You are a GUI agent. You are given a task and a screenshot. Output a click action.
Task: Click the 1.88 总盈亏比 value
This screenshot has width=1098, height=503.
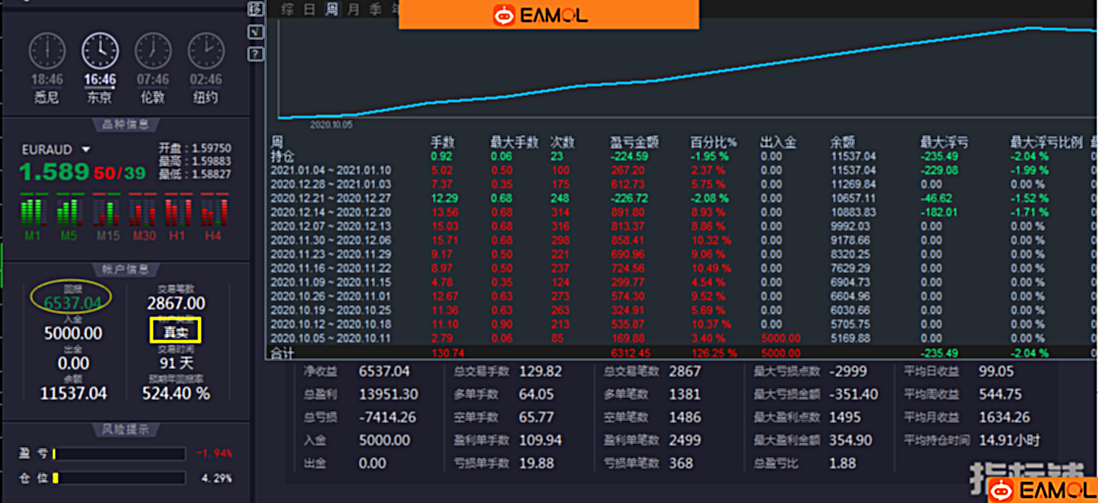click(843, 463)
